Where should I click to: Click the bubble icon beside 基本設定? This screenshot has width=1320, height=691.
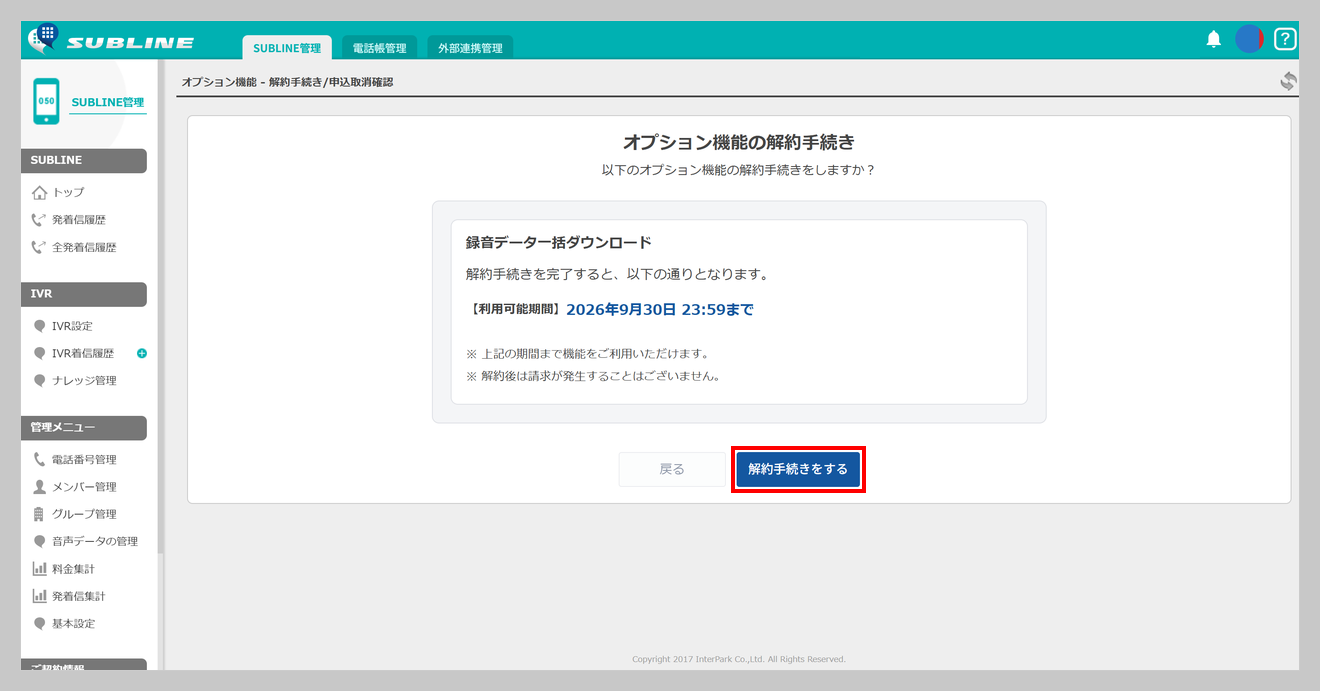[x=39, y=623]
